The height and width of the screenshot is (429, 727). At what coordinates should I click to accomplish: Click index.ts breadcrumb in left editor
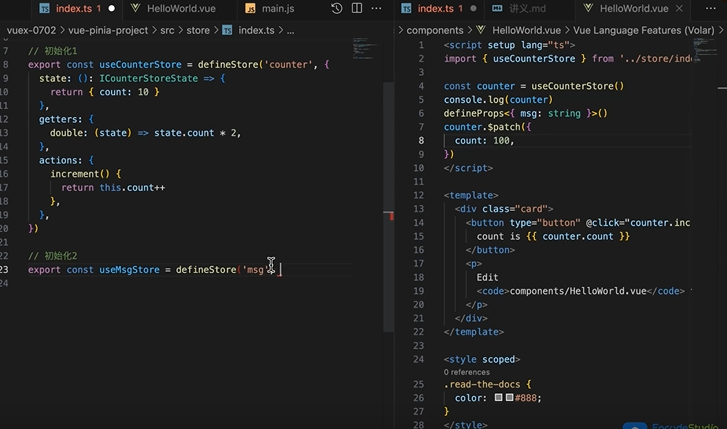point(256,30)
